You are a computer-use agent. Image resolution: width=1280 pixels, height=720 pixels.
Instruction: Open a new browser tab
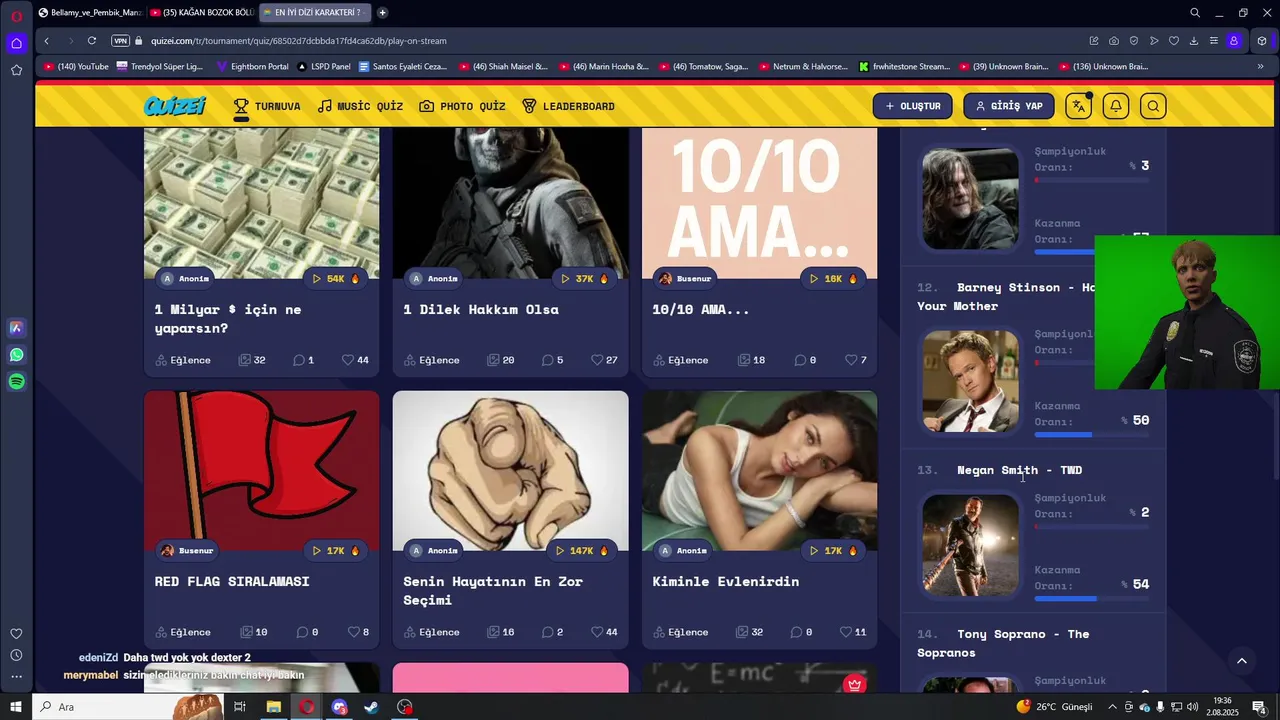coord(382,13)
